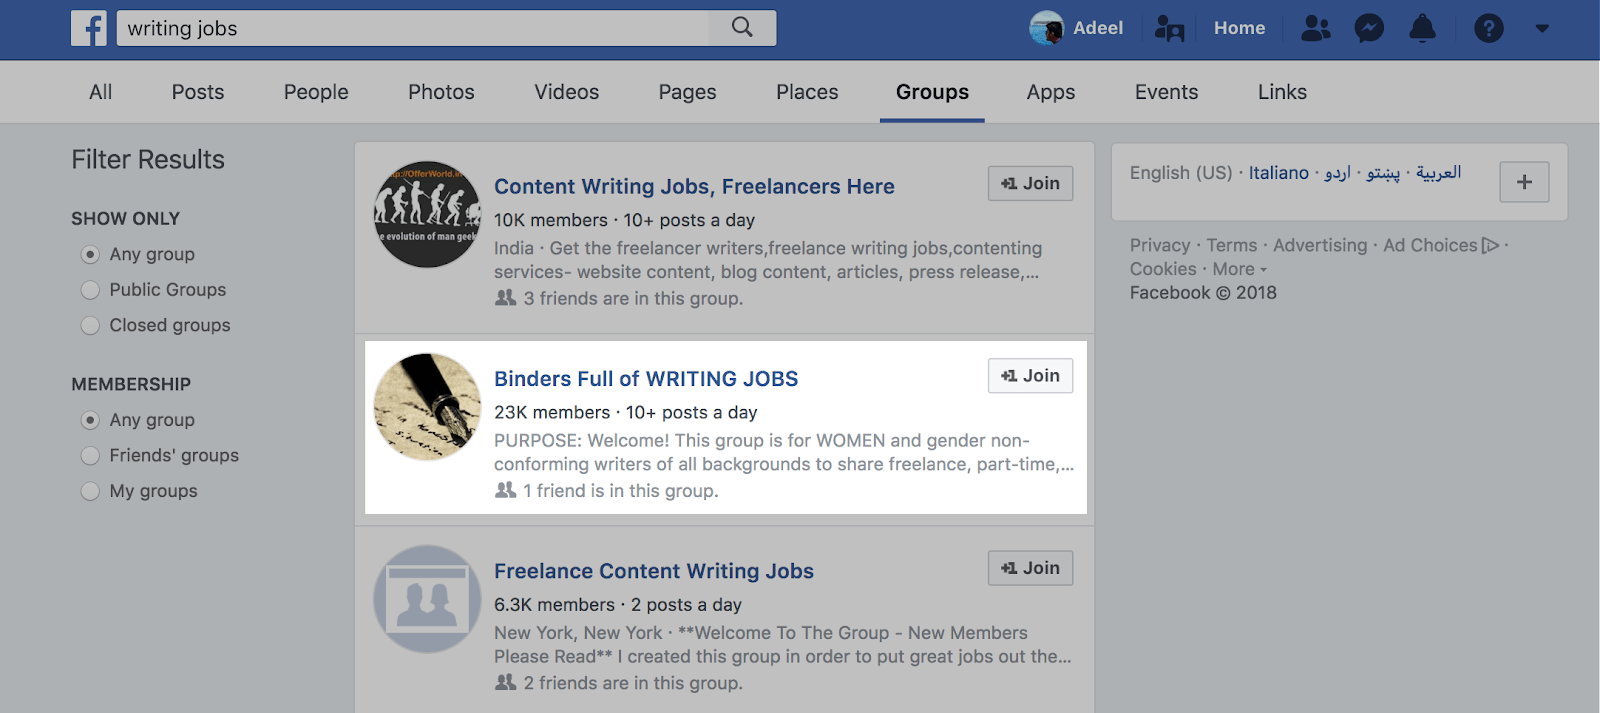
Task: Click the Facebook logo icon
Action: [89, 28]
